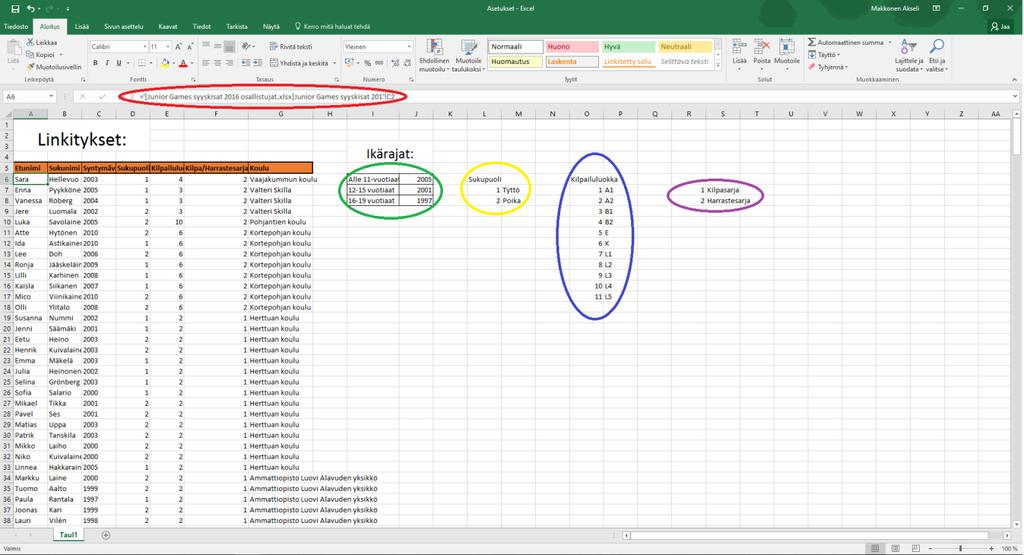
Task: Apply center horizontal alignment
Action: pyautogui.click(x=217, y=63)
